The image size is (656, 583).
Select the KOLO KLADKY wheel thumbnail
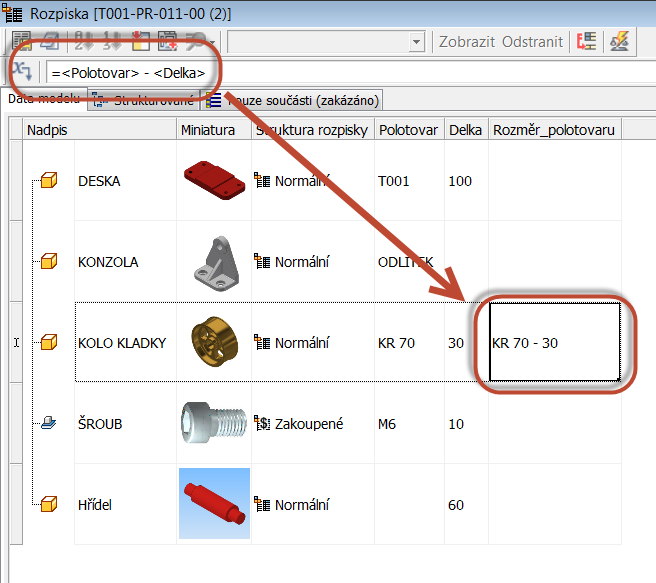click(213, 342)
